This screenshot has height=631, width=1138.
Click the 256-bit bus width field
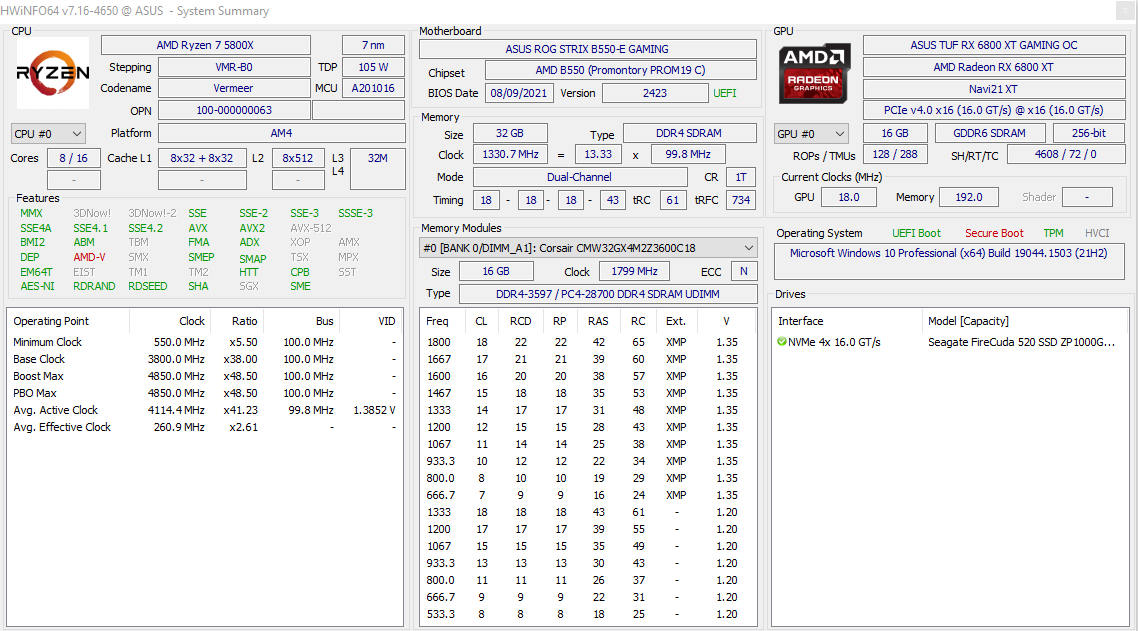tap(1089, 134)
